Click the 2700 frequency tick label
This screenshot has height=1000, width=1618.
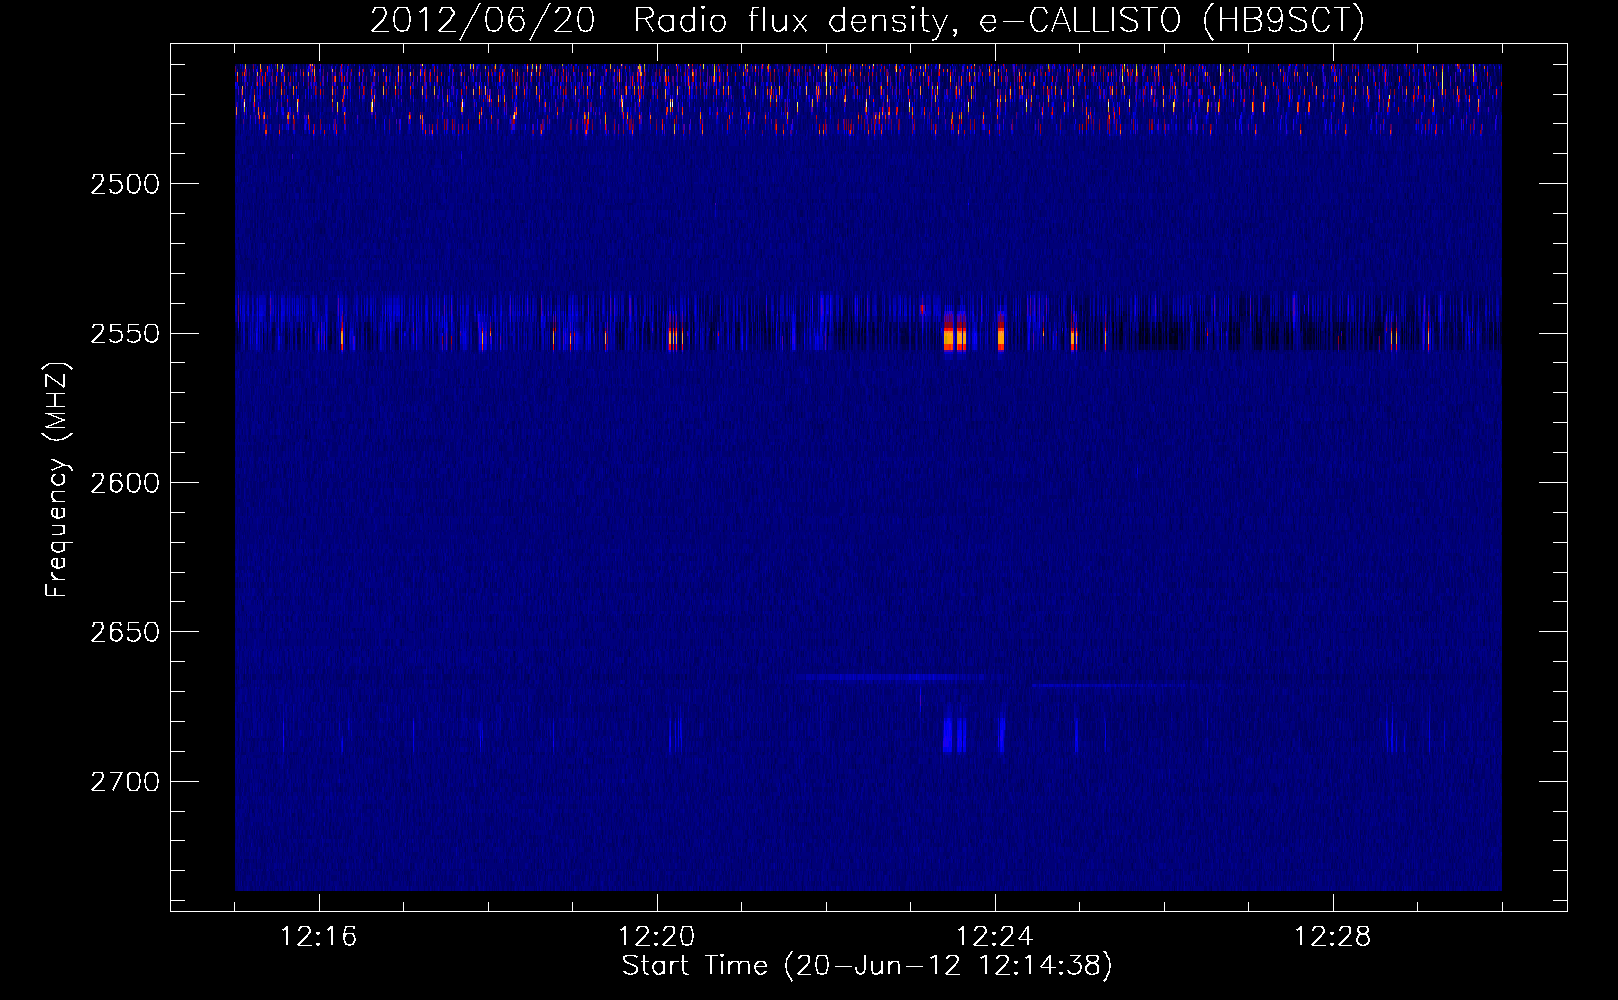point(124,782)
